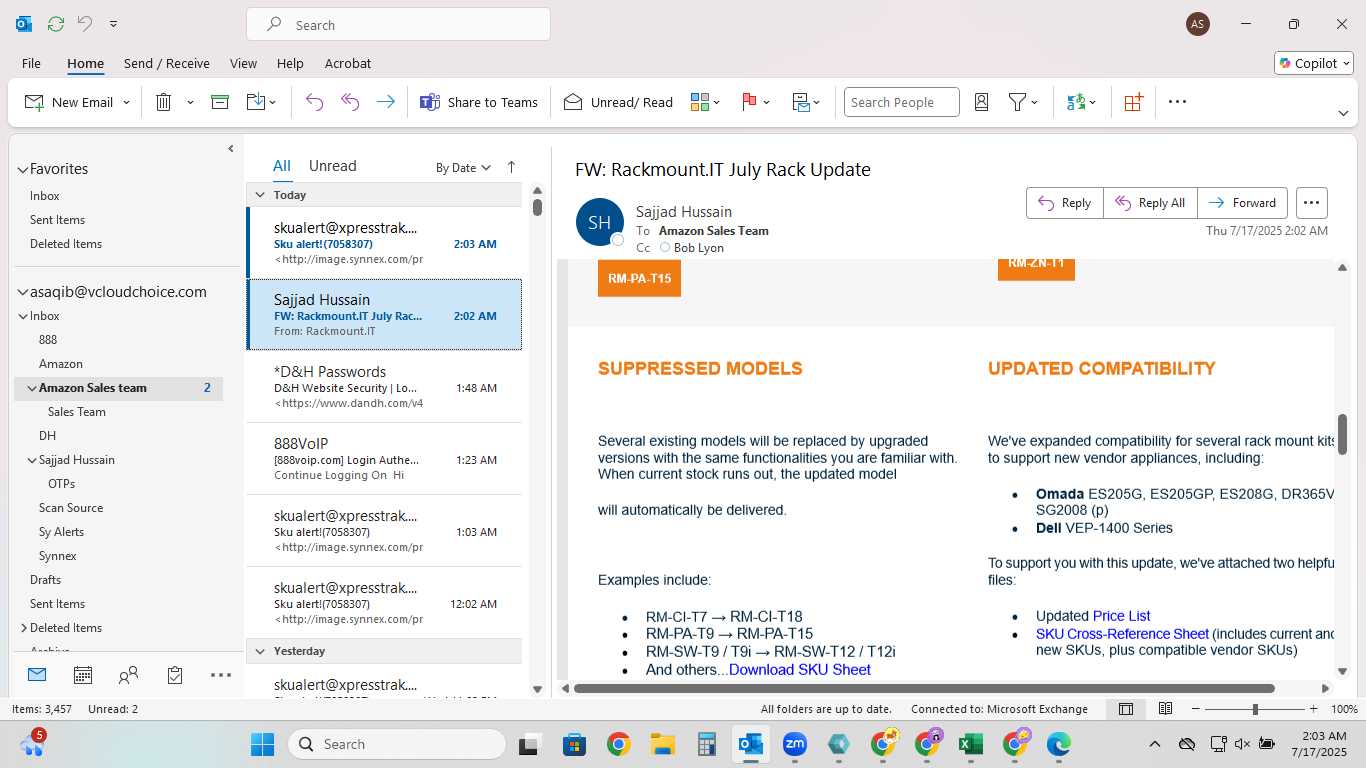This screenshot has width=1366, height=768.
Task: Open the All Apps add-ins icon
Action: 1133,102
